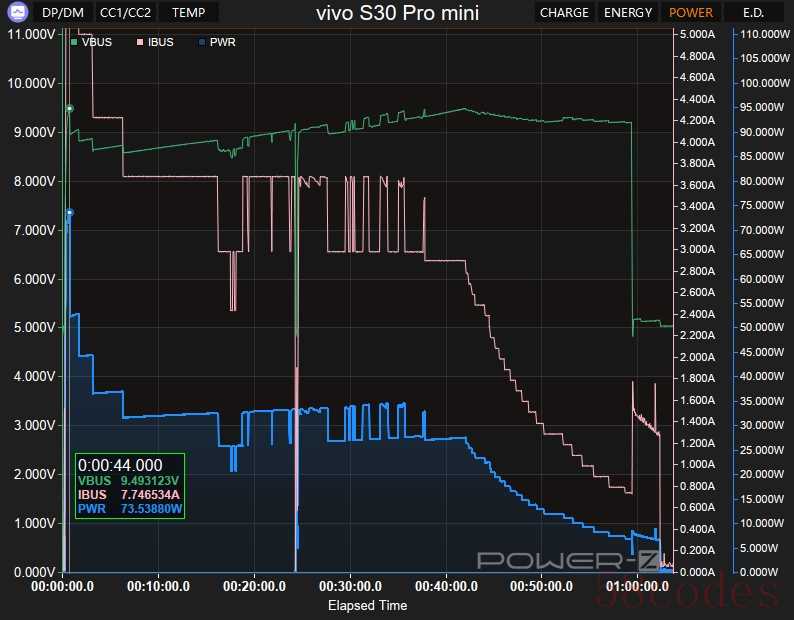Click the PWR 73.53880W readout value
Screen dimensions: 794x620
(151, 509)
